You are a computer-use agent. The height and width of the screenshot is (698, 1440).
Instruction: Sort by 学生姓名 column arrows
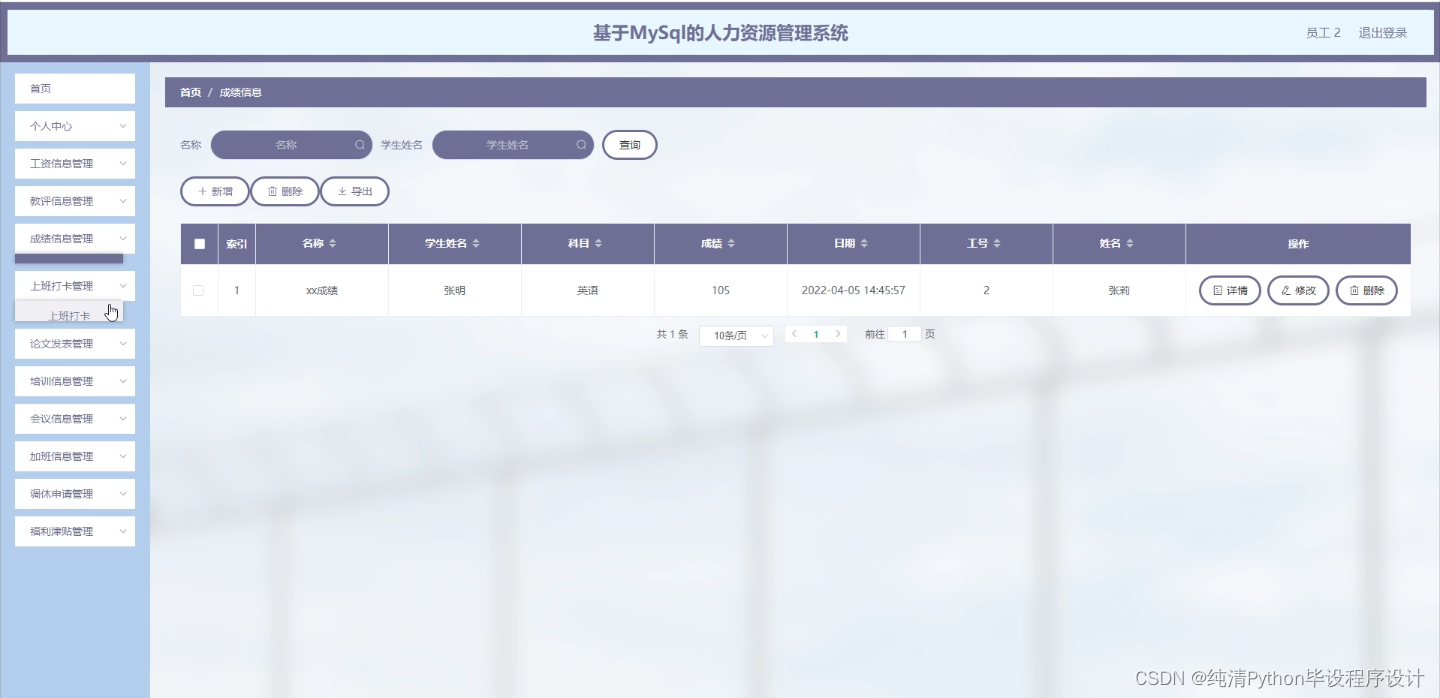(476, 244)
